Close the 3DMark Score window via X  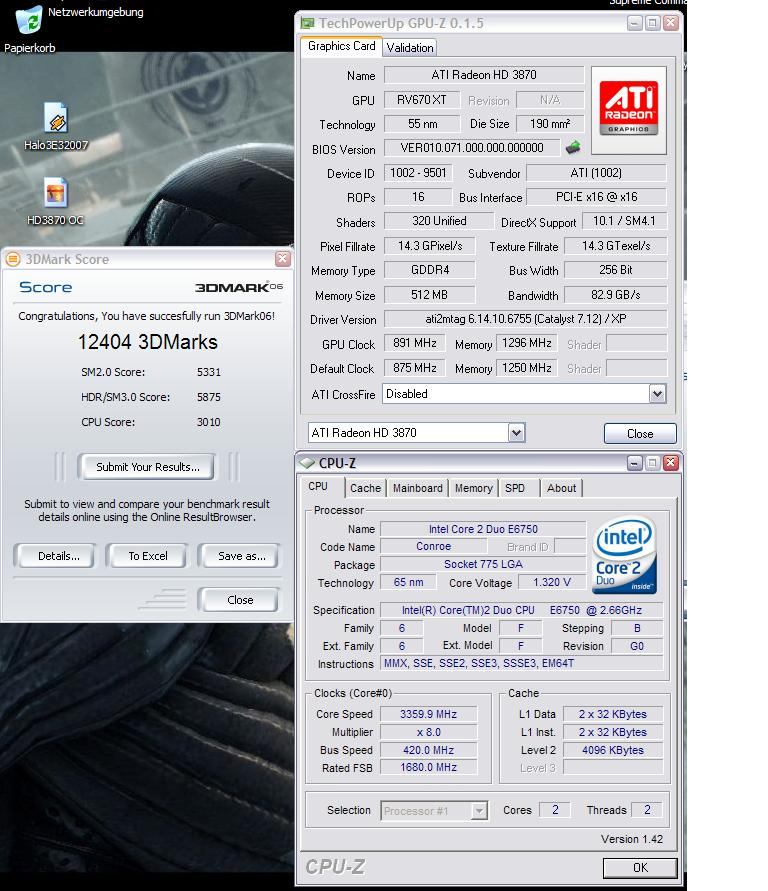pyautogui.click(x=282, y=259)
